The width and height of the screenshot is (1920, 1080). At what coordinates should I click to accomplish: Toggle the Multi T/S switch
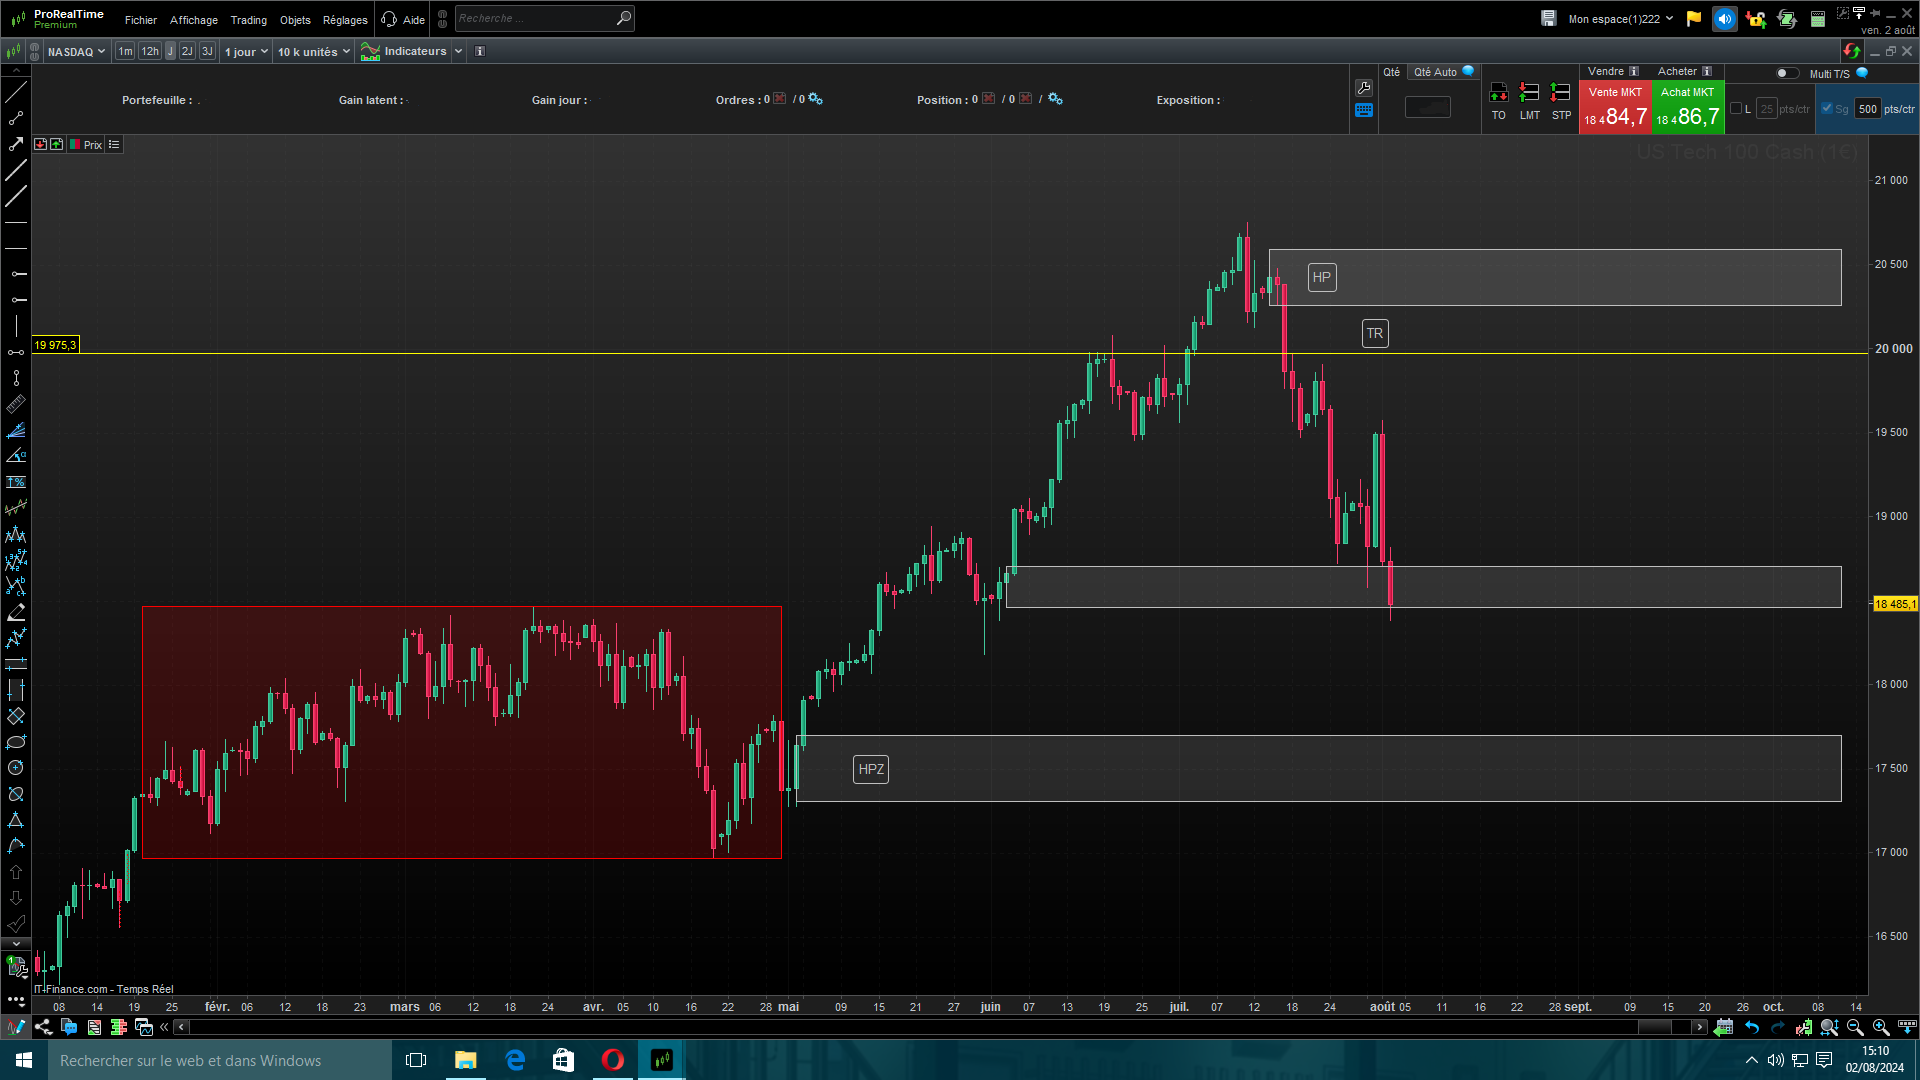click(x=1786, y=73)
